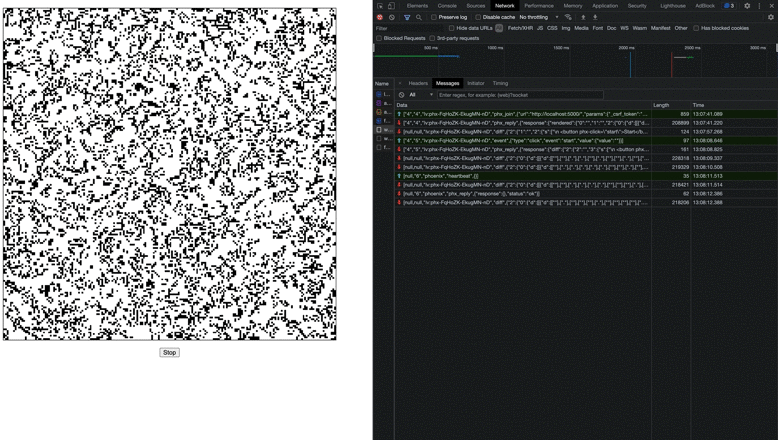The width and height of the screenshot is (780, 440).
Task: Export HAR file with download arrow
Action: (x=594, y=17)
